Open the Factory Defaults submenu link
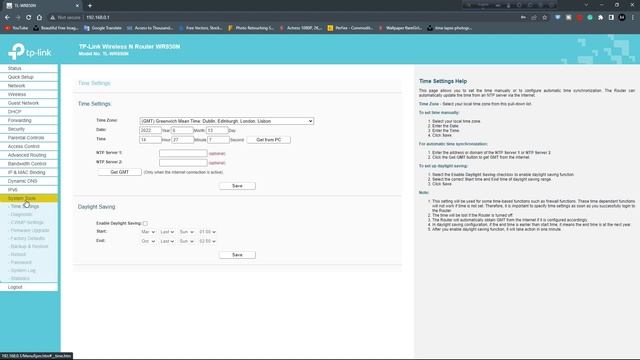Image resolution: width=640 pixels, height=360 pixels. click(27, 238)
